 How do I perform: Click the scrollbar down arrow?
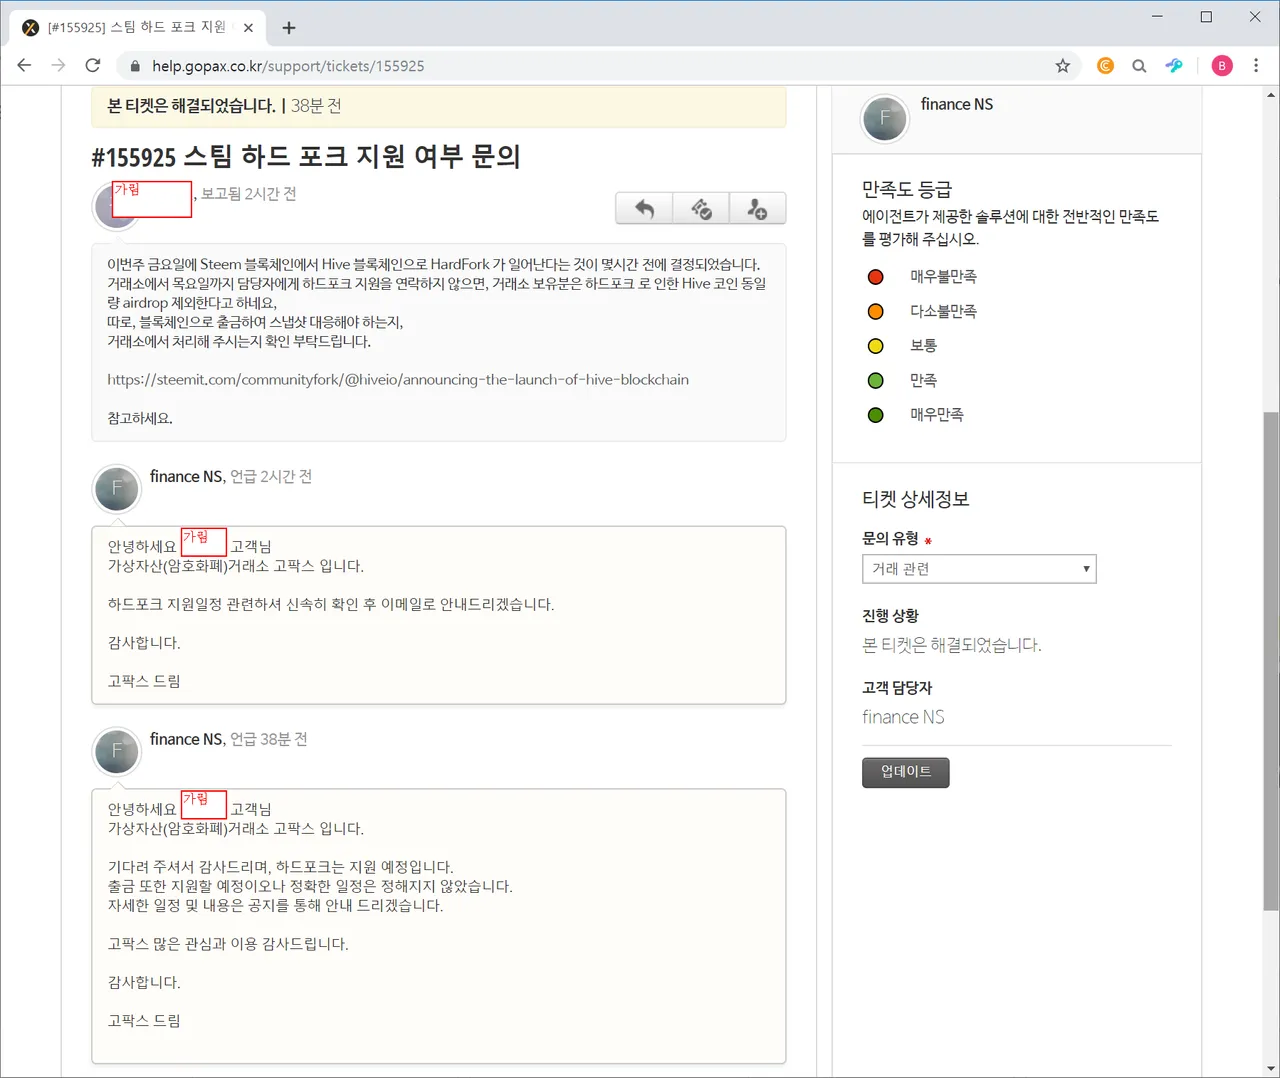tap(1271, 1069)
